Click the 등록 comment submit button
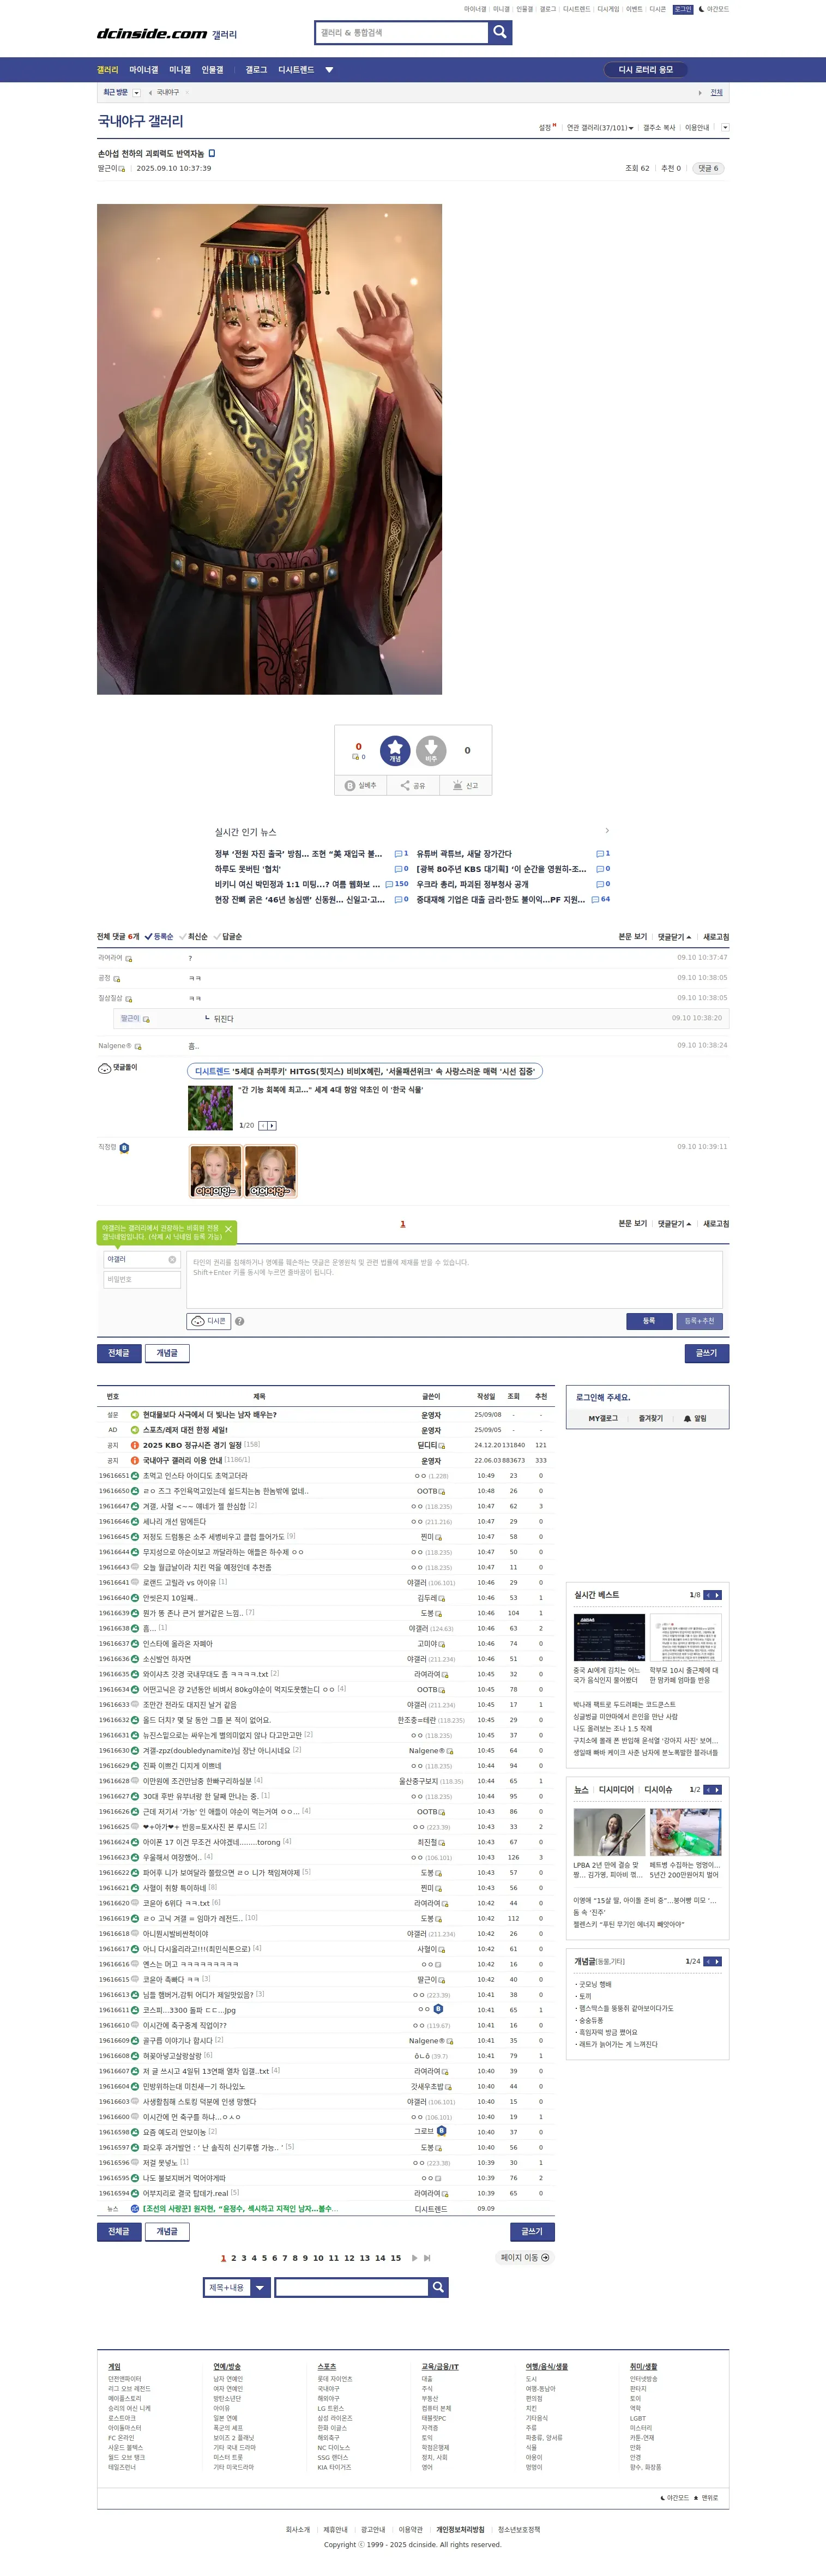This screenshot has height=2576, width=826. point(649,1321)
